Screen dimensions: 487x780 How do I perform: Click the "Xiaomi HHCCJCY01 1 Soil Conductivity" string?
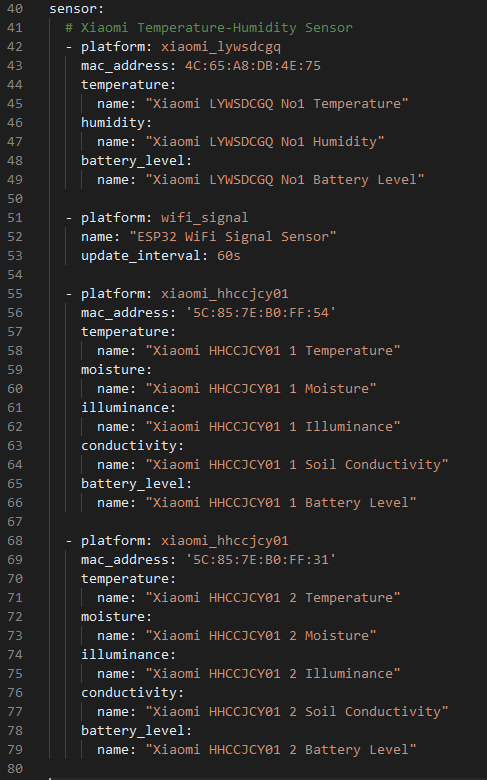tap(297, 465)
